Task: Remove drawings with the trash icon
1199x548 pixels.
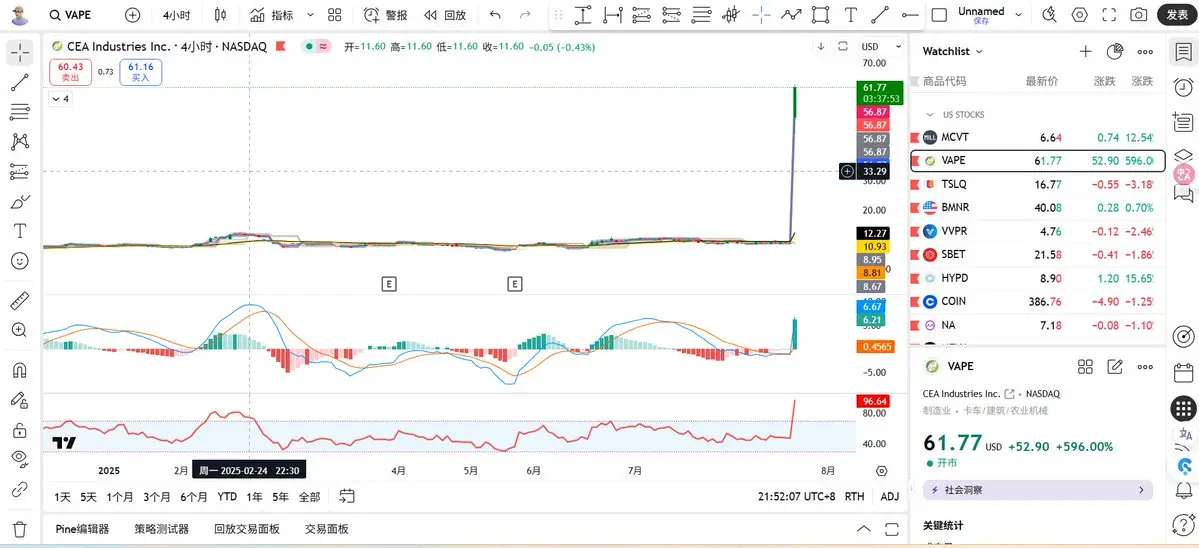Action: click(x=20, y=529)
